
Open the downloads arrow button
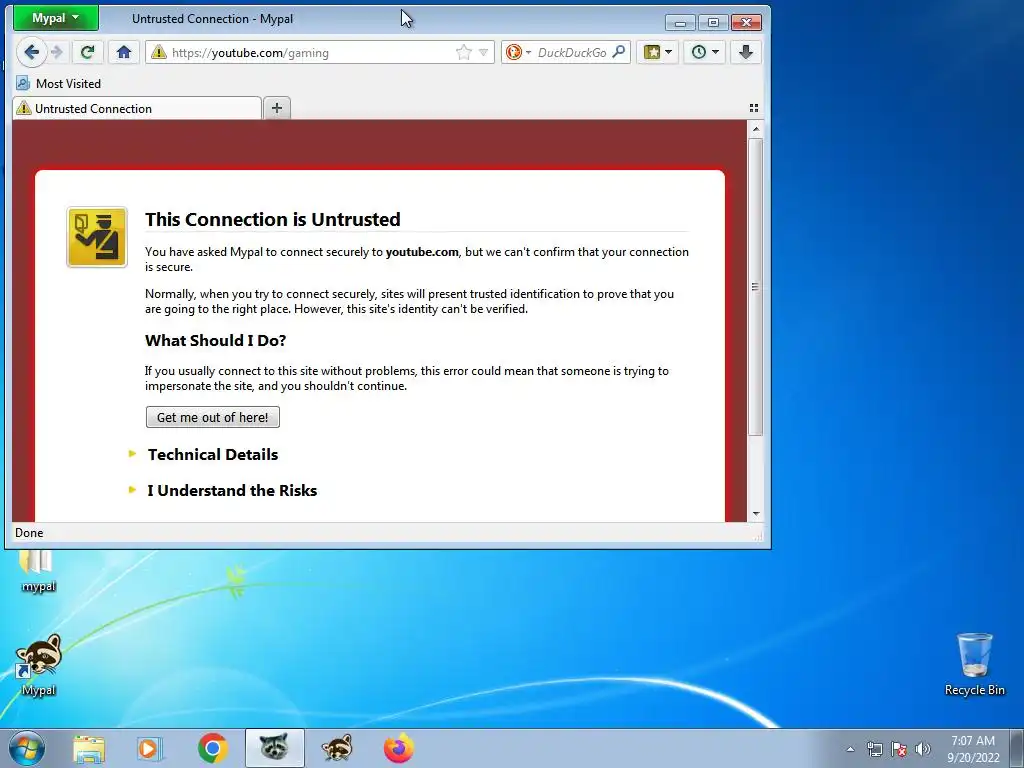[x=746, y=52]
